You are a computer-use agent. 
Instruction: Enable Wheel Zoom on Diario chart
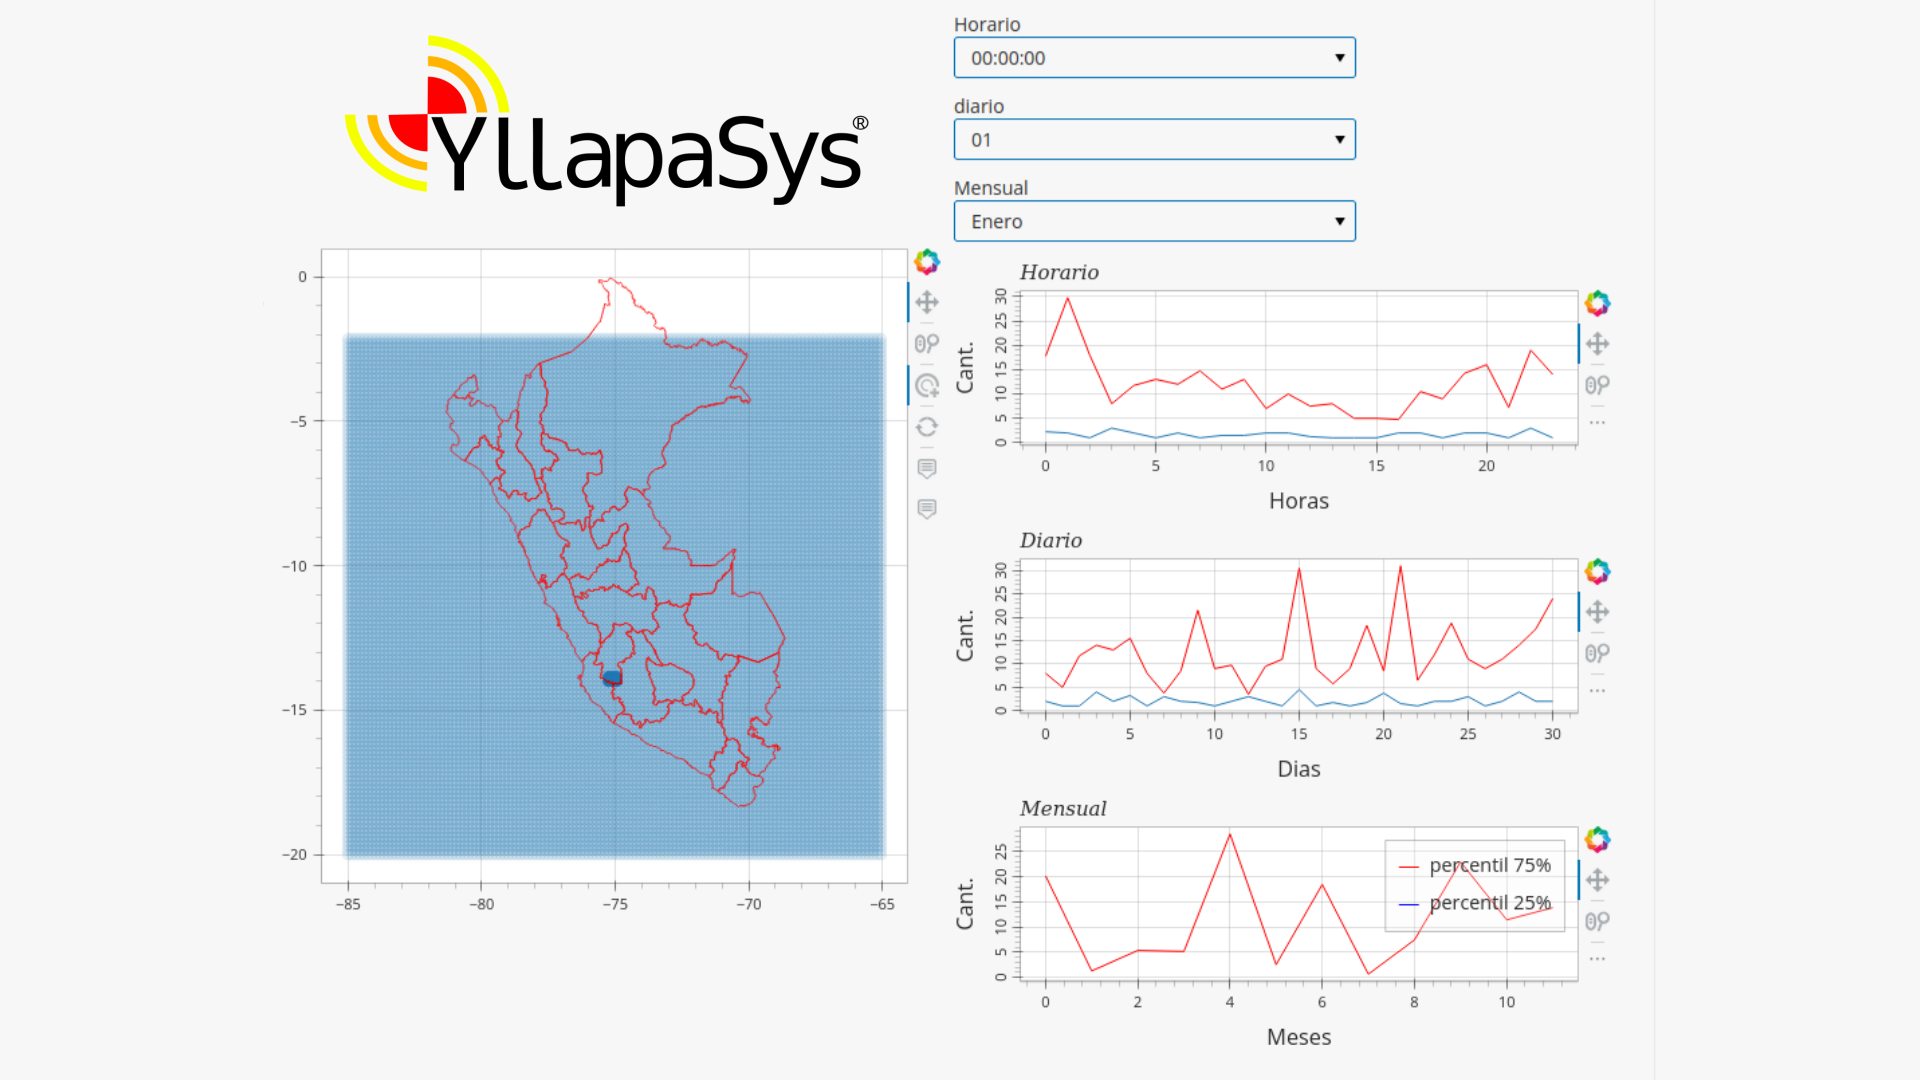click(1597, 653)
